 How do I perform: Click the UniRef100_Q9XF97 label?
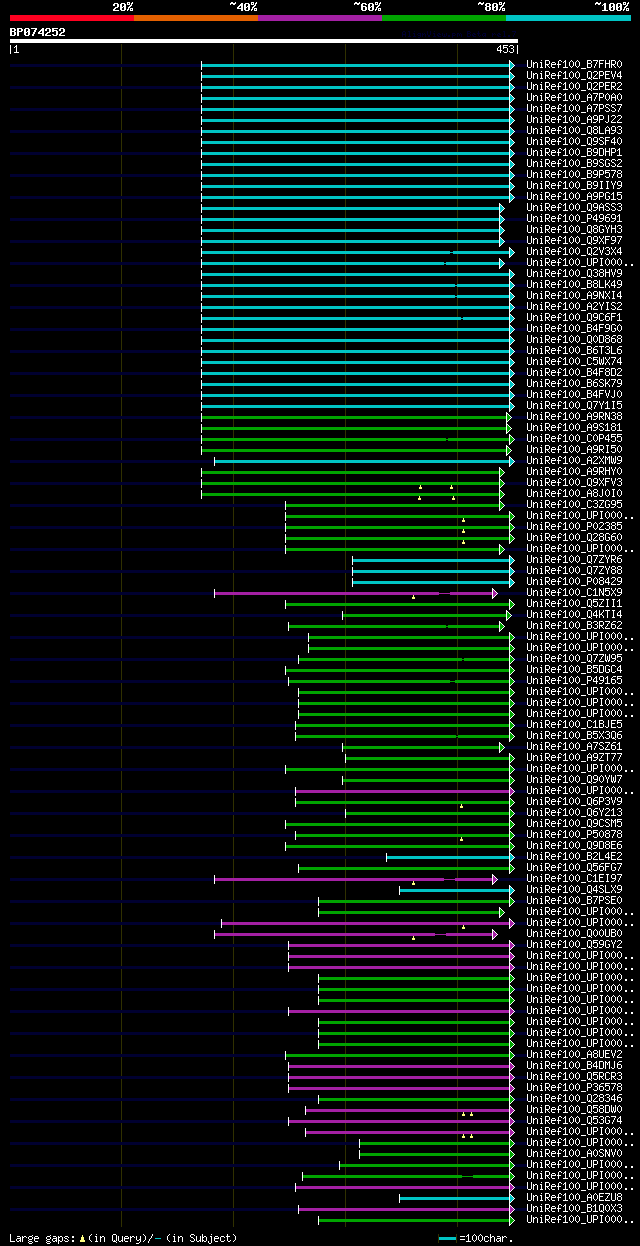pos(574,240)
